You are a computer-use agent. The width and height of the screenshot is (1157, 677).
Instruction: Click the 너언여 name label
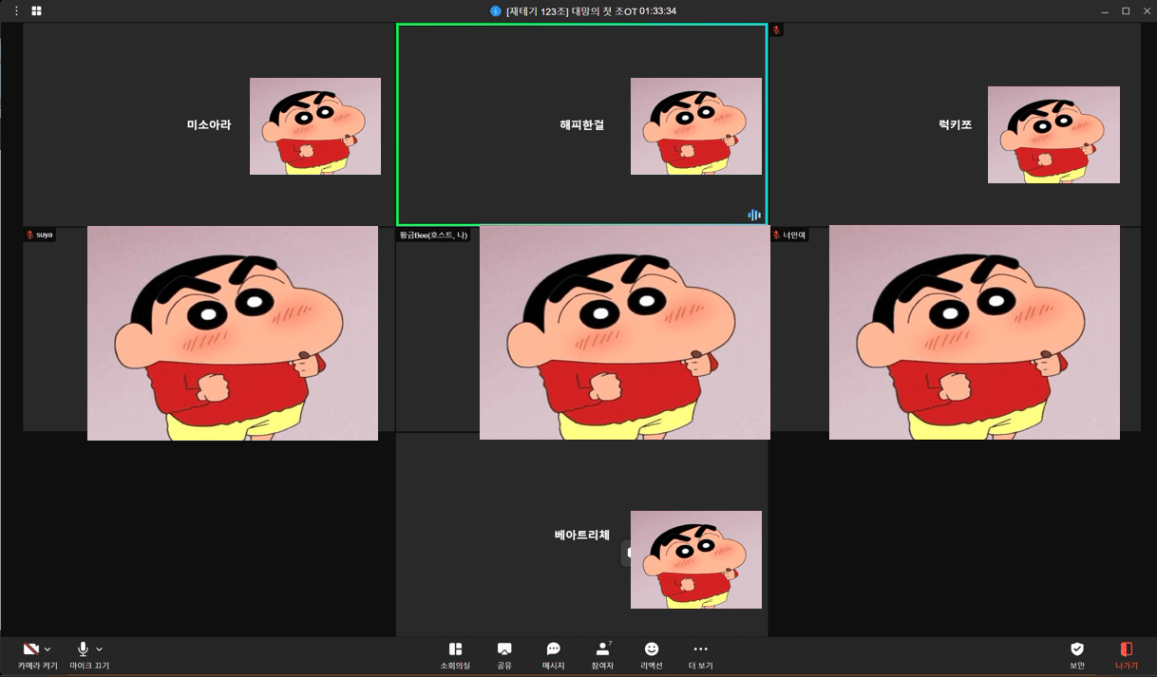794,235
